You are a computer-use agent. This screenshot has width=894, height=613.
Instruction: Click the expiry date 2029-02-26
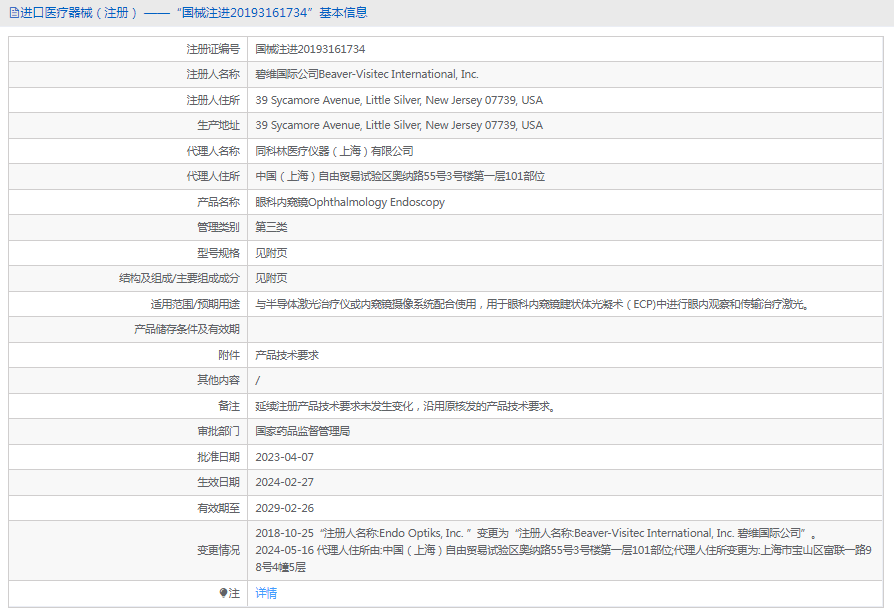[x=284, y=508]
